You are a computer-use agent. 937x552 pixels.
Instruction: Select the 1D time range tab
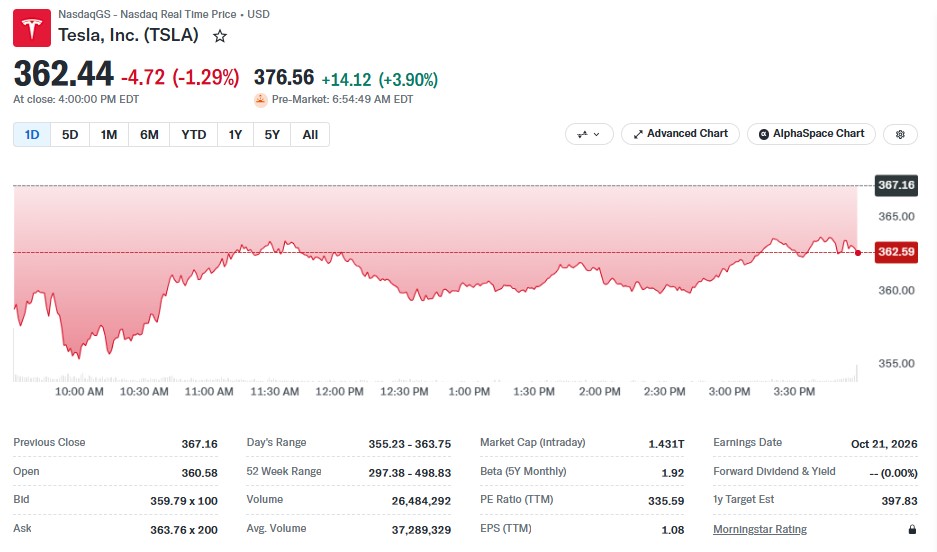click(32, 134)
